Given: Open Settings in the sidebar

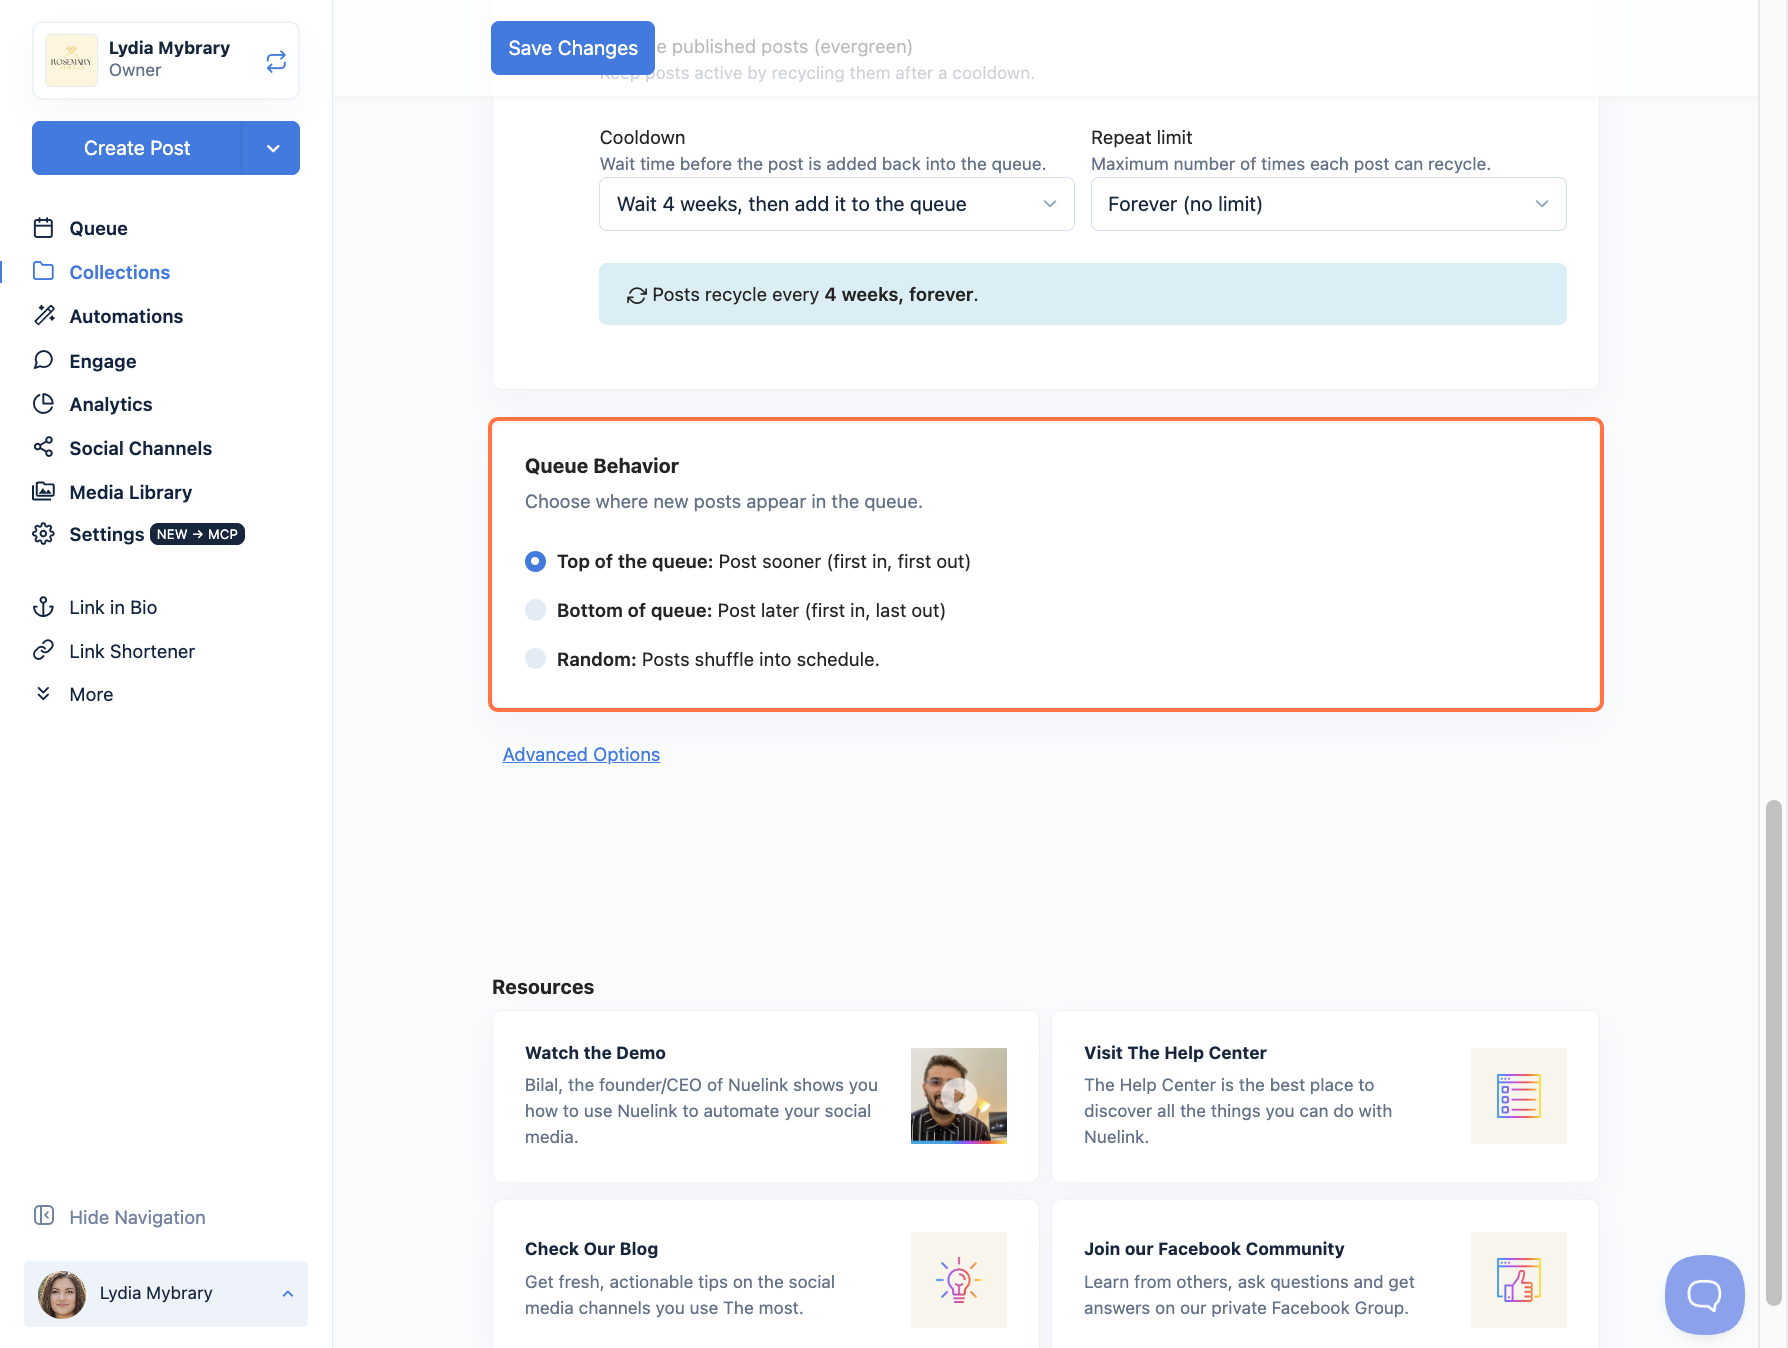Looking at the screenshot, I should click(x=106, y=534).
